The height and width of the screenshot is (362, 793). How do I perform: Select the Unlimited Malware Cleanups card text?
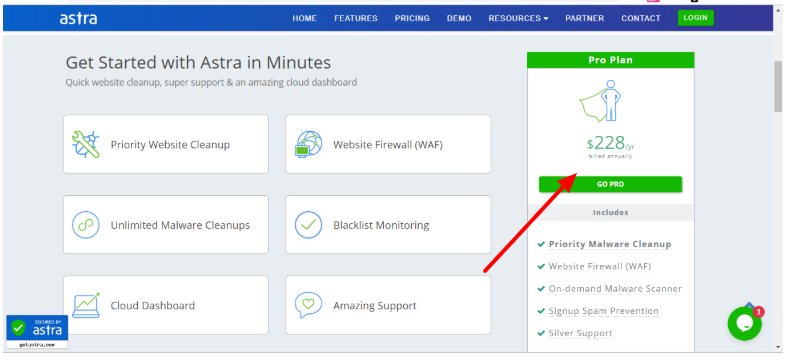[180, 225]
